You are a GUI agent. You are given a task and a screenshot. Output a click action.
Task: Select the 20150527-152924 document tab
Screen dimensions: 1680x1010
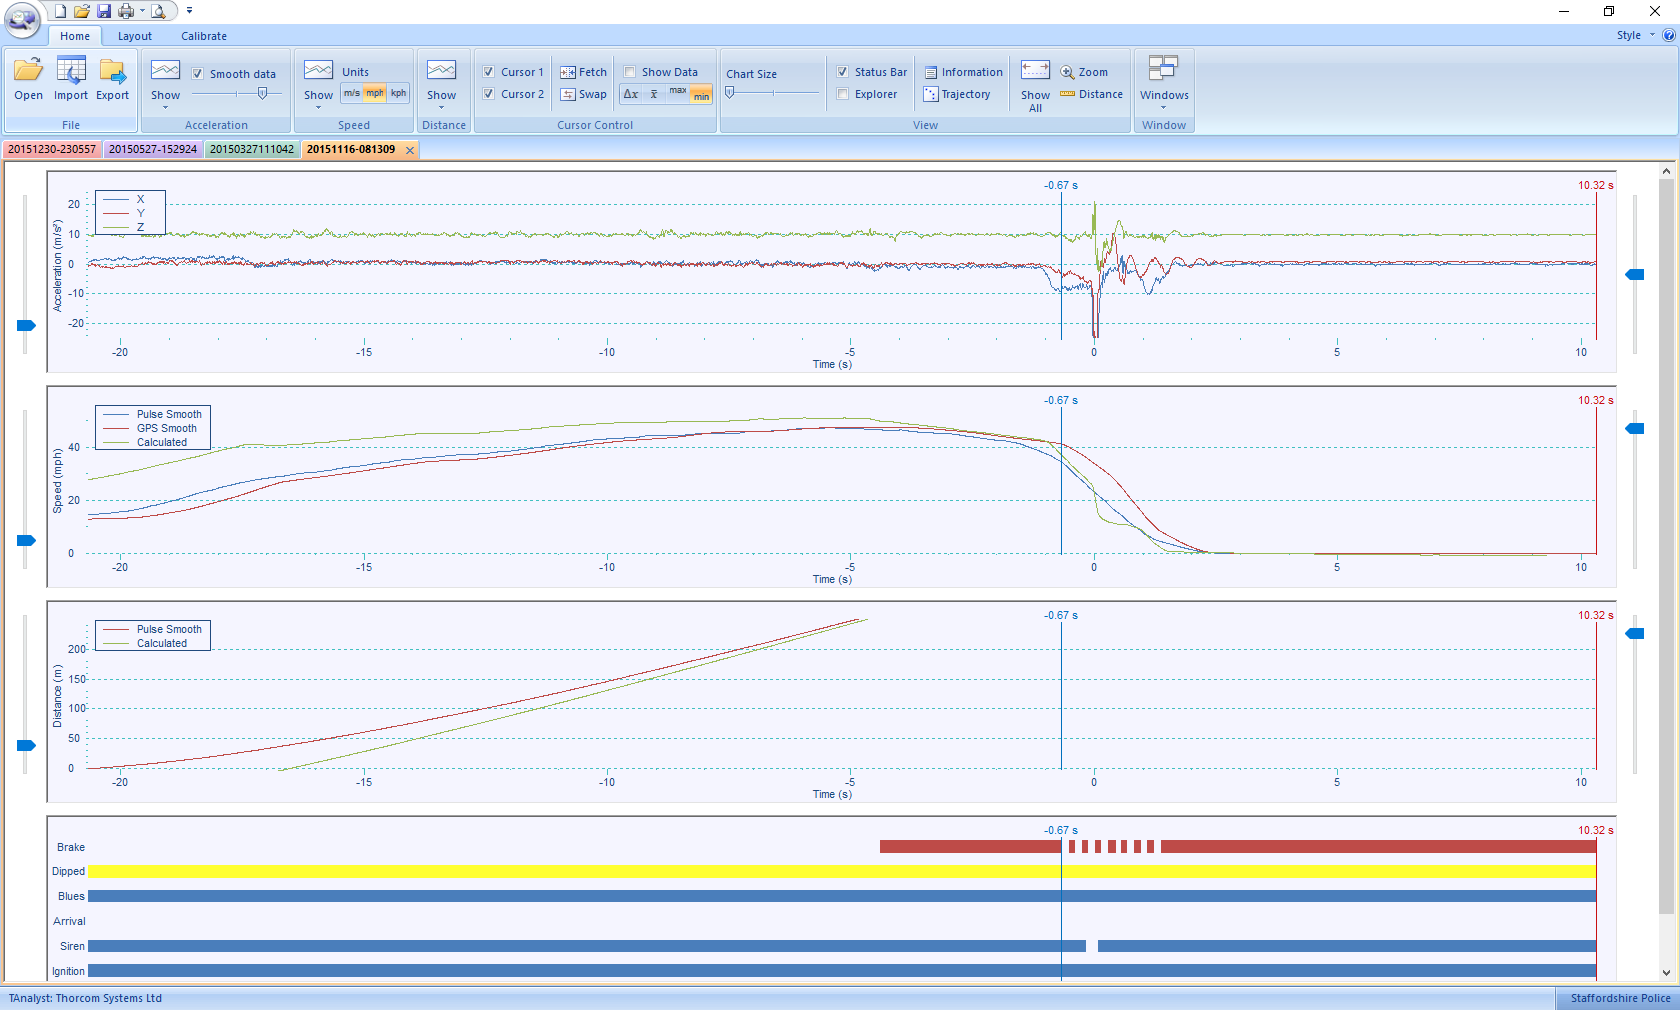[153, 149]
